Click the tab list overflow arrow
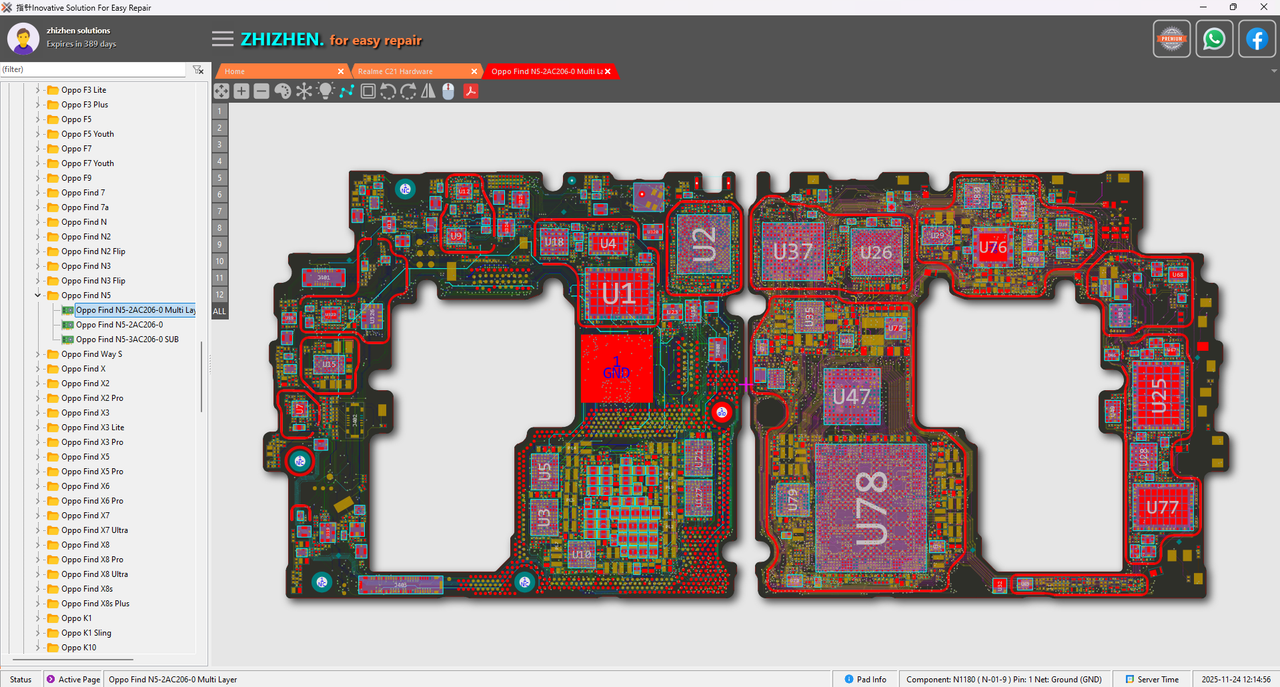 [1273, 71]
